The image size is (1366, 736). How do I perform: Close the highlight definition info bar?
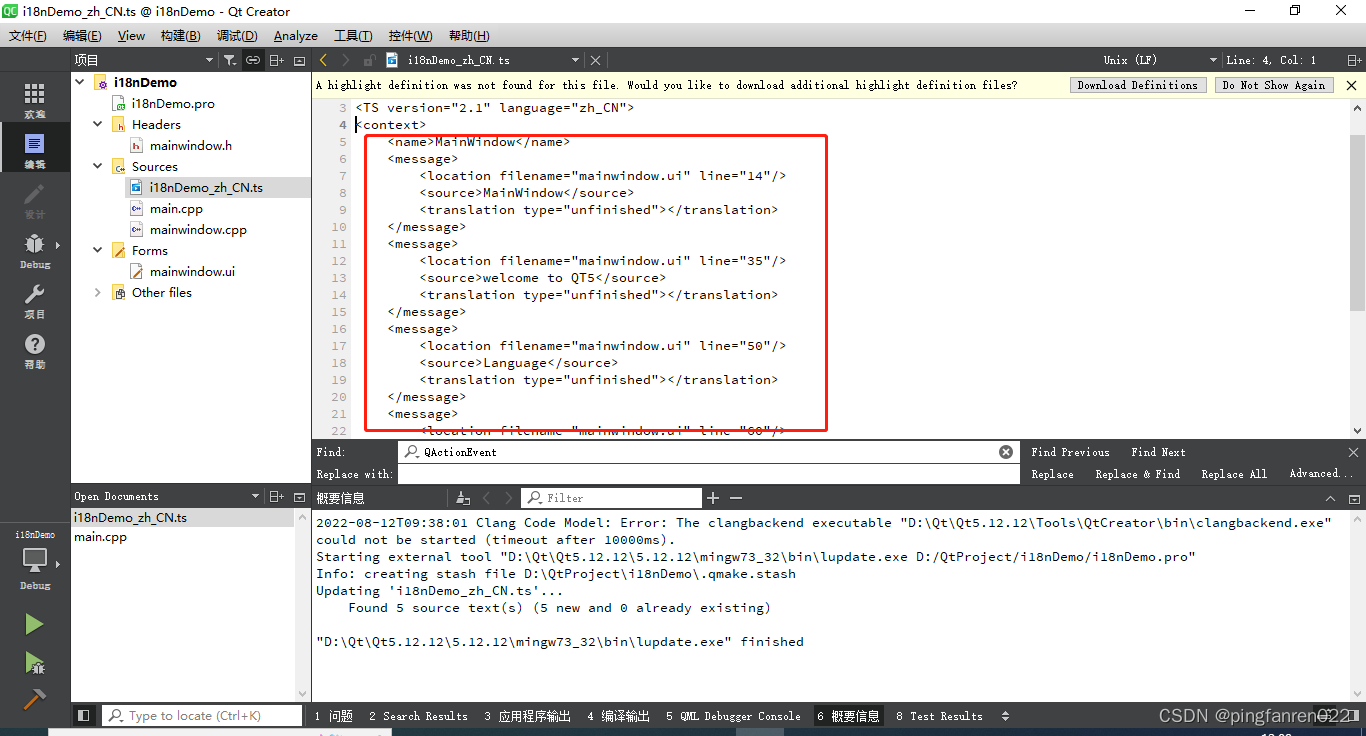[1351, 85]
